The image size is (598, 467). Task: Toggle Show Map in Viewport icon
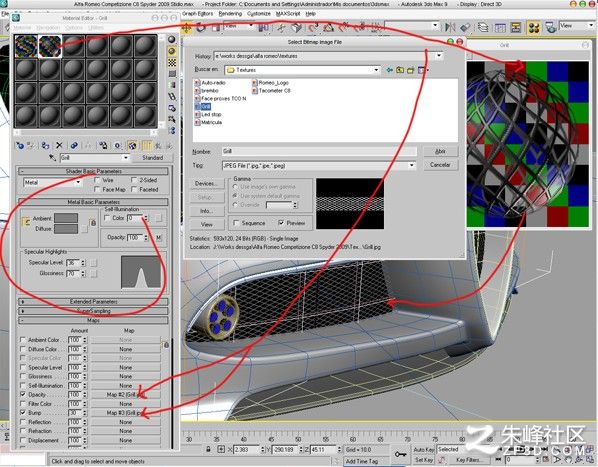(x=132, y=146)
